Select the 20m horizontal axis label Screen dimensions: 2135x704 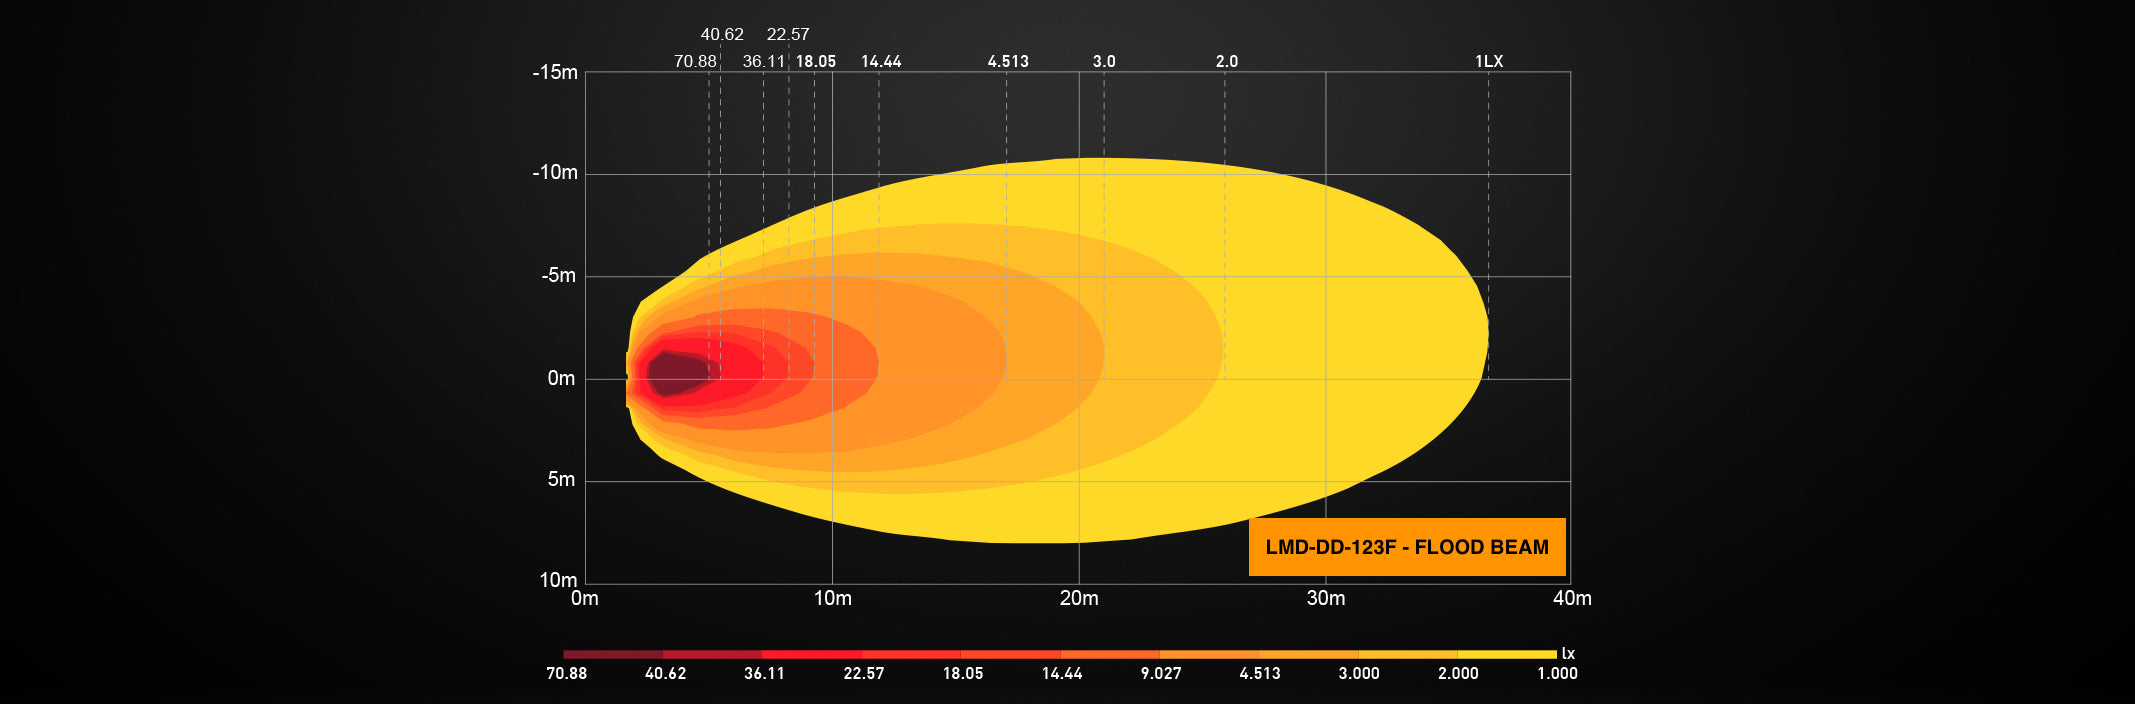coord(1078,598)
